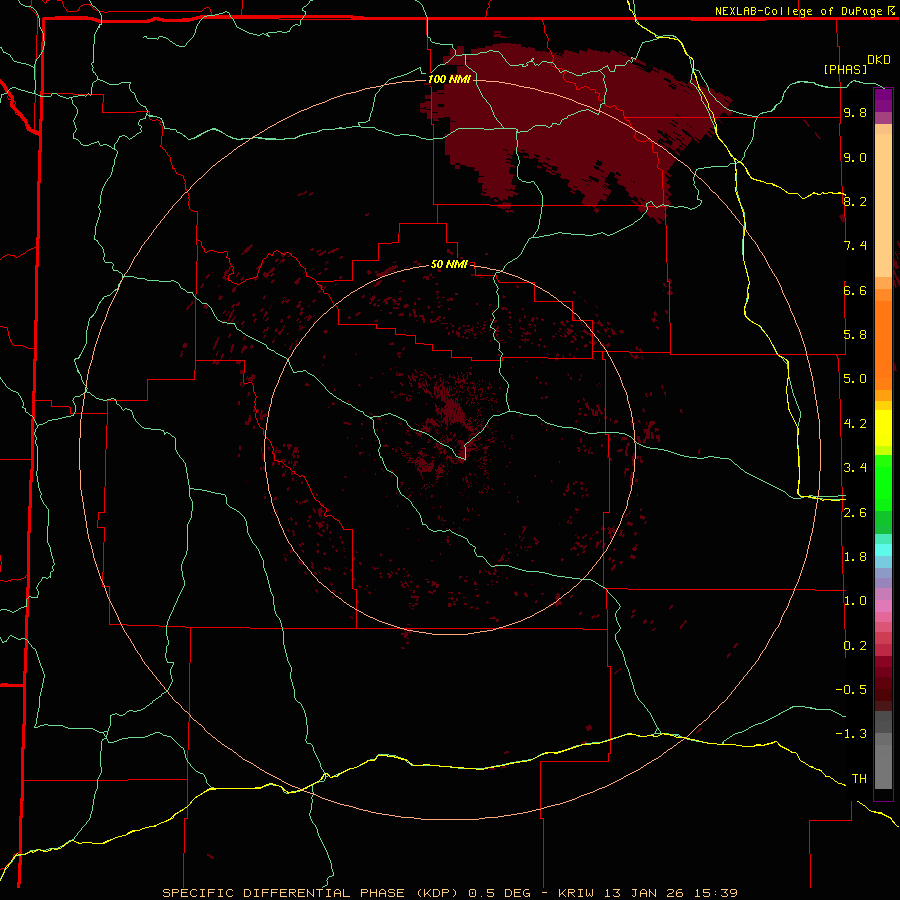Click the 3.4 value on the color scale
Screen dimensions: 900x900
855,468
